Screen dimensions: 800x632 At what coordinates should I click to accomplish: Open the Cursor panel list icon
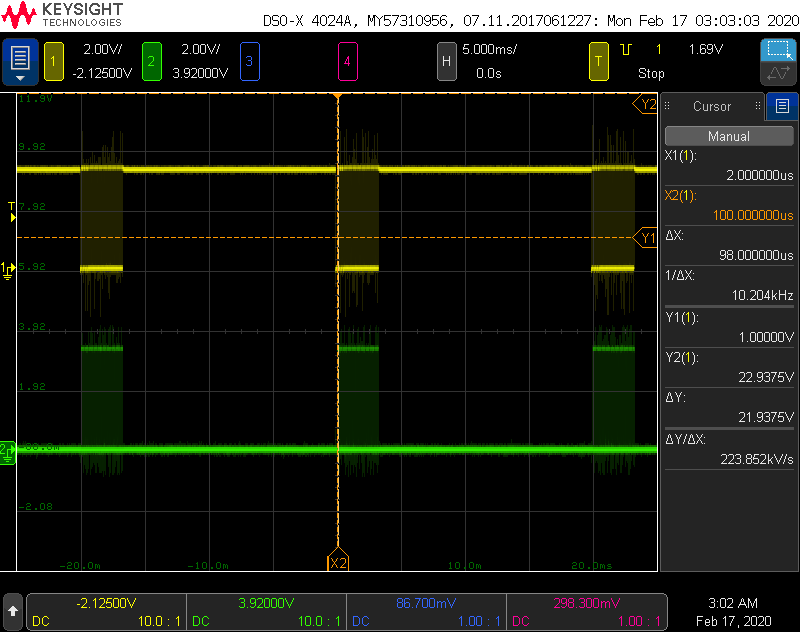(782, 106)
